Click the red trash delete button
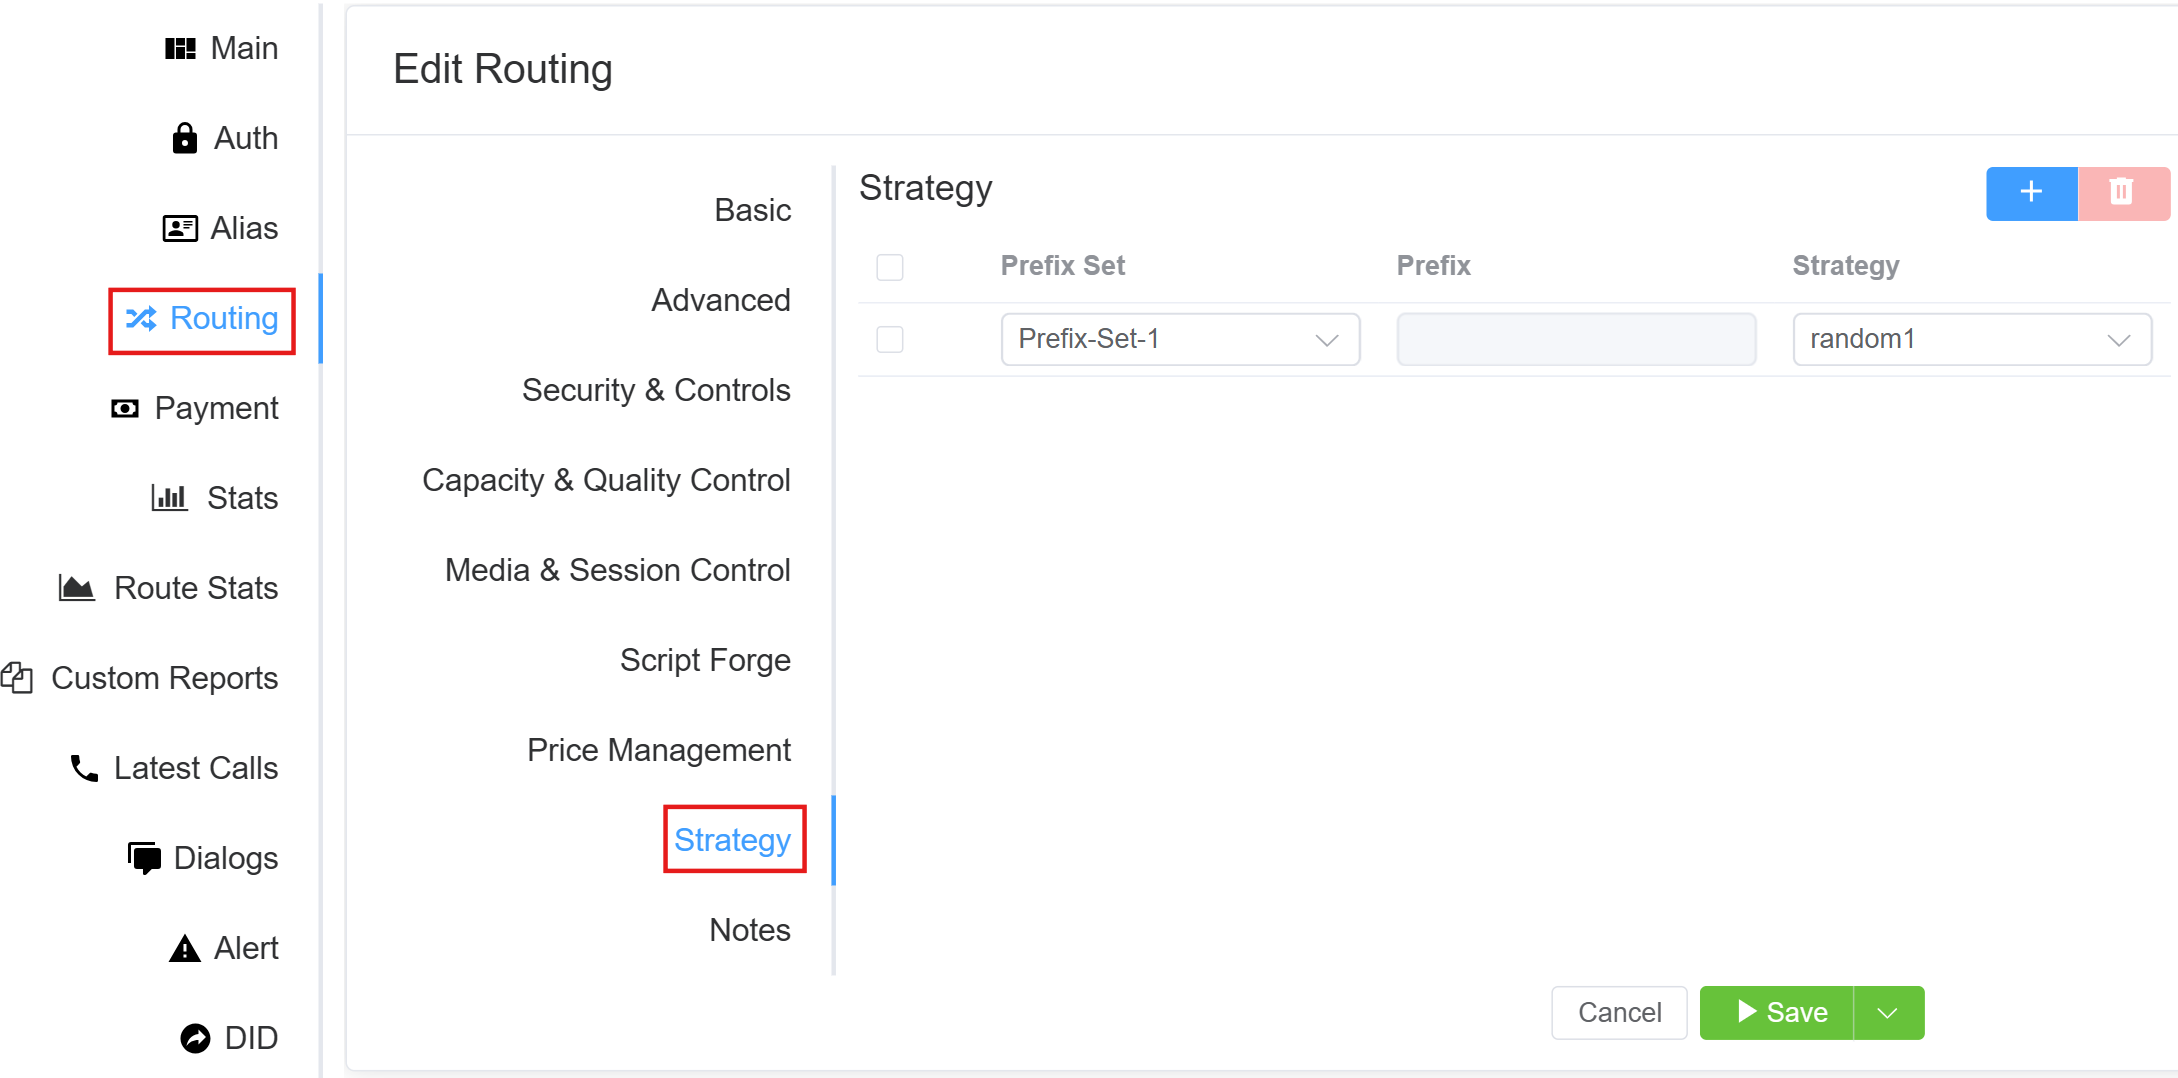The height and width of the screenshot is (1078, 2178). click(x=2122, y=193)
